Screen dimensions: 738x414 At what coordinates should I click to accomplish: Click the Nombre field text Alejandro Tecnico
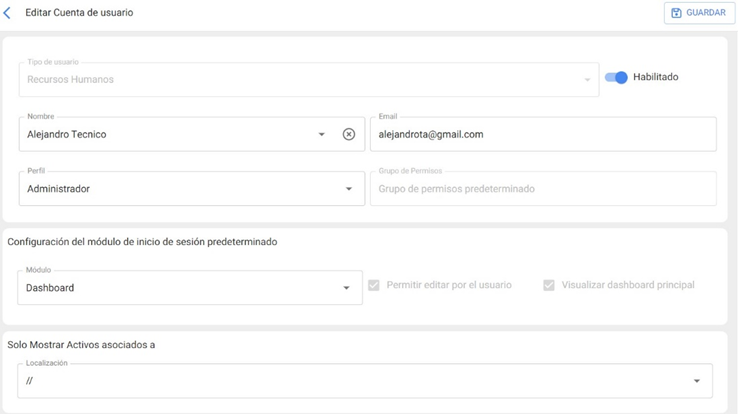(x=67, y=134)
